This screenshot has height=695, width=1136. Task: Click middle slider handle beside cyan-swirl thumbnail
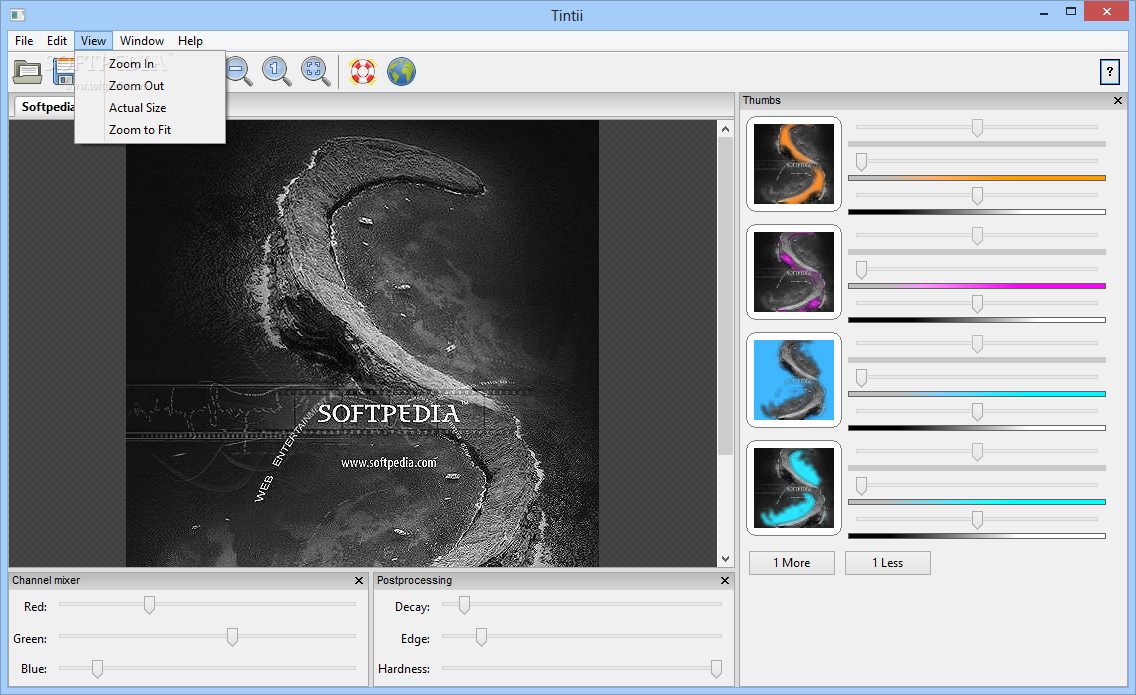(861, 486)
